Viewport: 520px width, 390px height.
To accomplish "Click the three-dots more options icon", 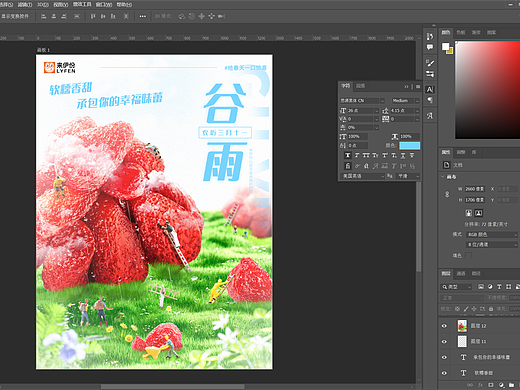I will click(143, 16).
